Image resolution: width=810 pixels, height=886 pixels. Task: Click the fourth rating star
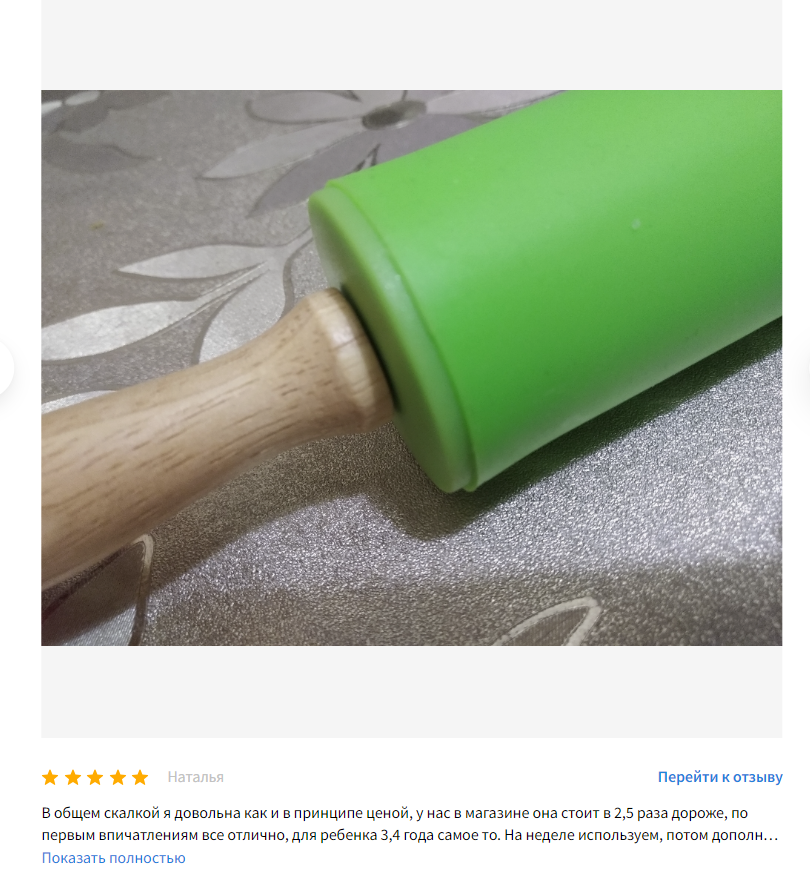pos(118,778)
